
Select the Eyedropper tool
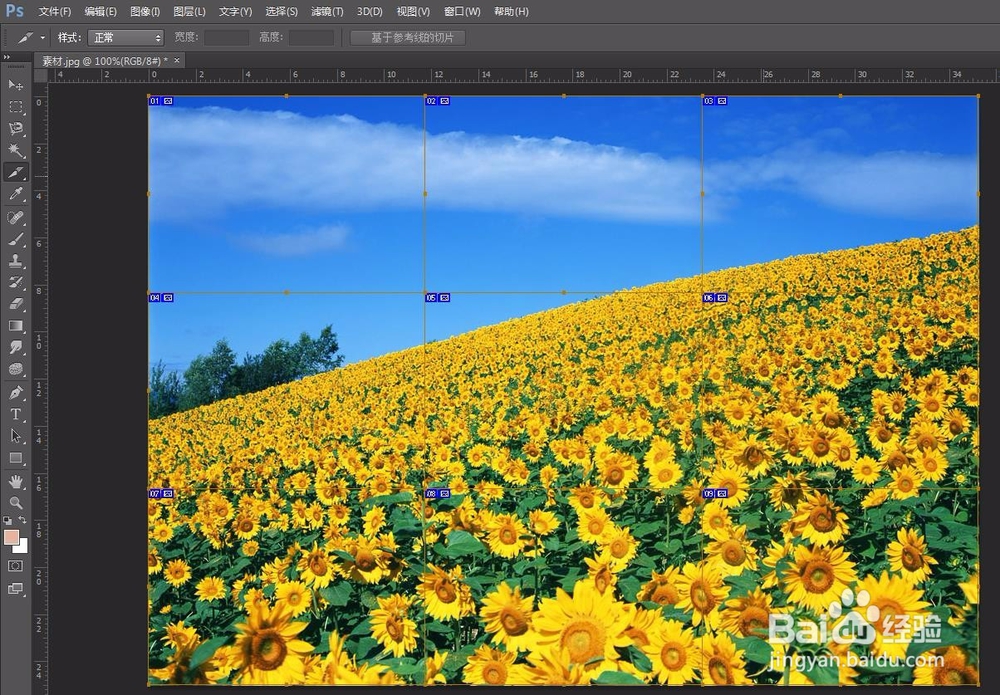click(16, 194)
